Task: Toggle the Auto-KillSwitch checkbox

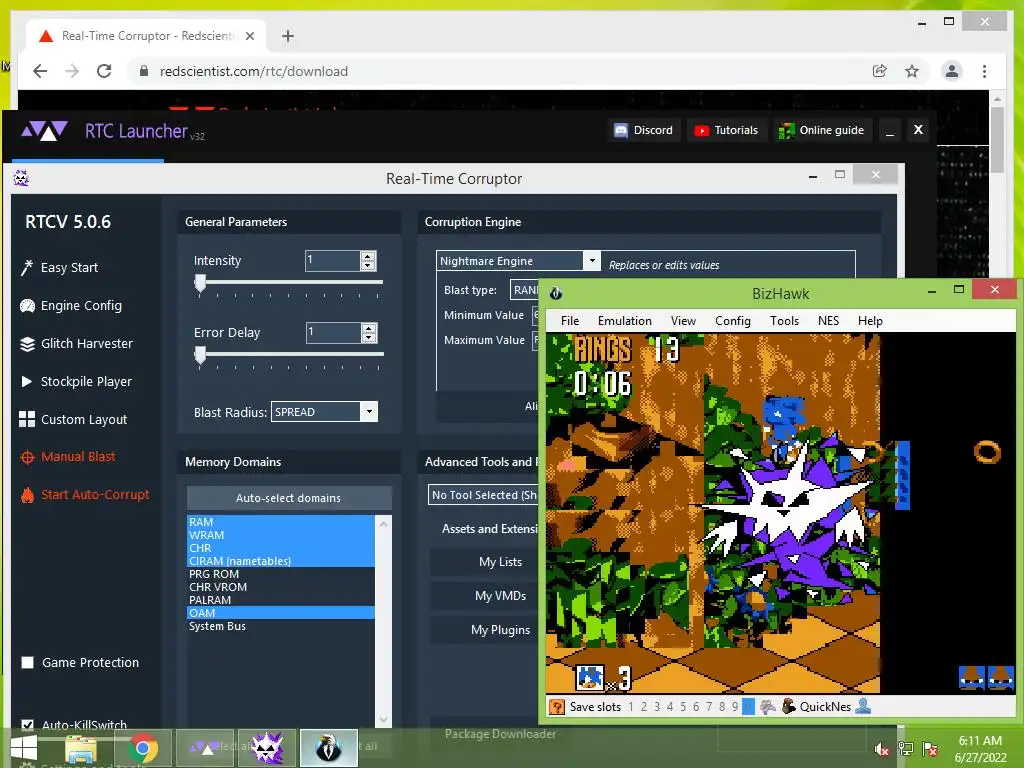Action: (x=27, y=725)
